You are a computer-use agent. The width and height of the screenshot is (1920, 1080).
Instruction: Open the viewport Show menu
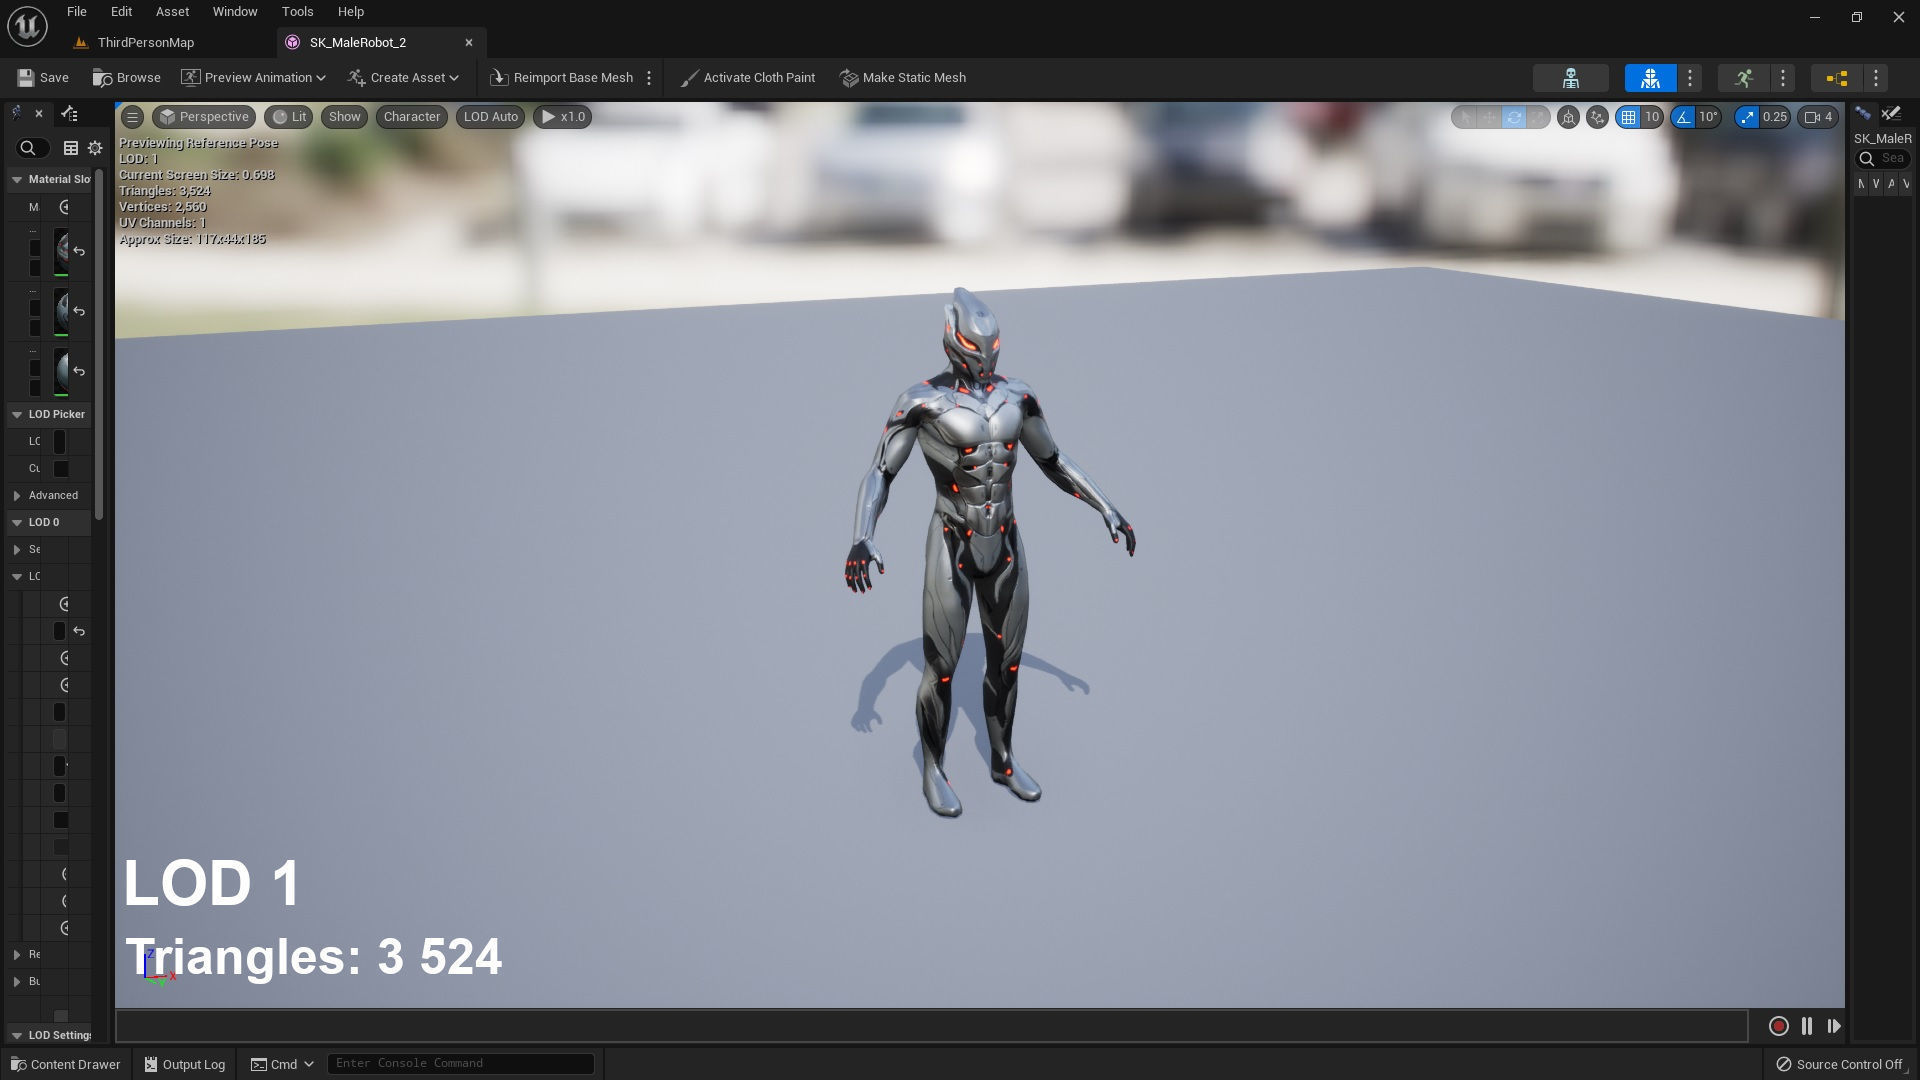point(344,117)
